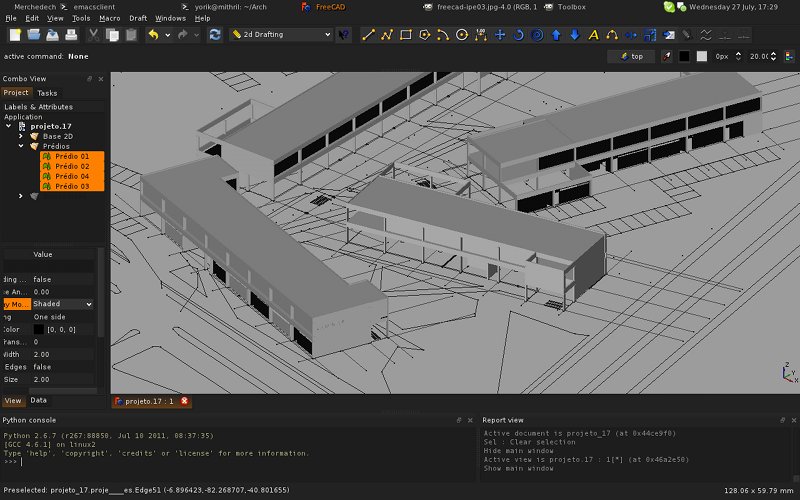Select the Draft Offset tool

coord(537,35)
